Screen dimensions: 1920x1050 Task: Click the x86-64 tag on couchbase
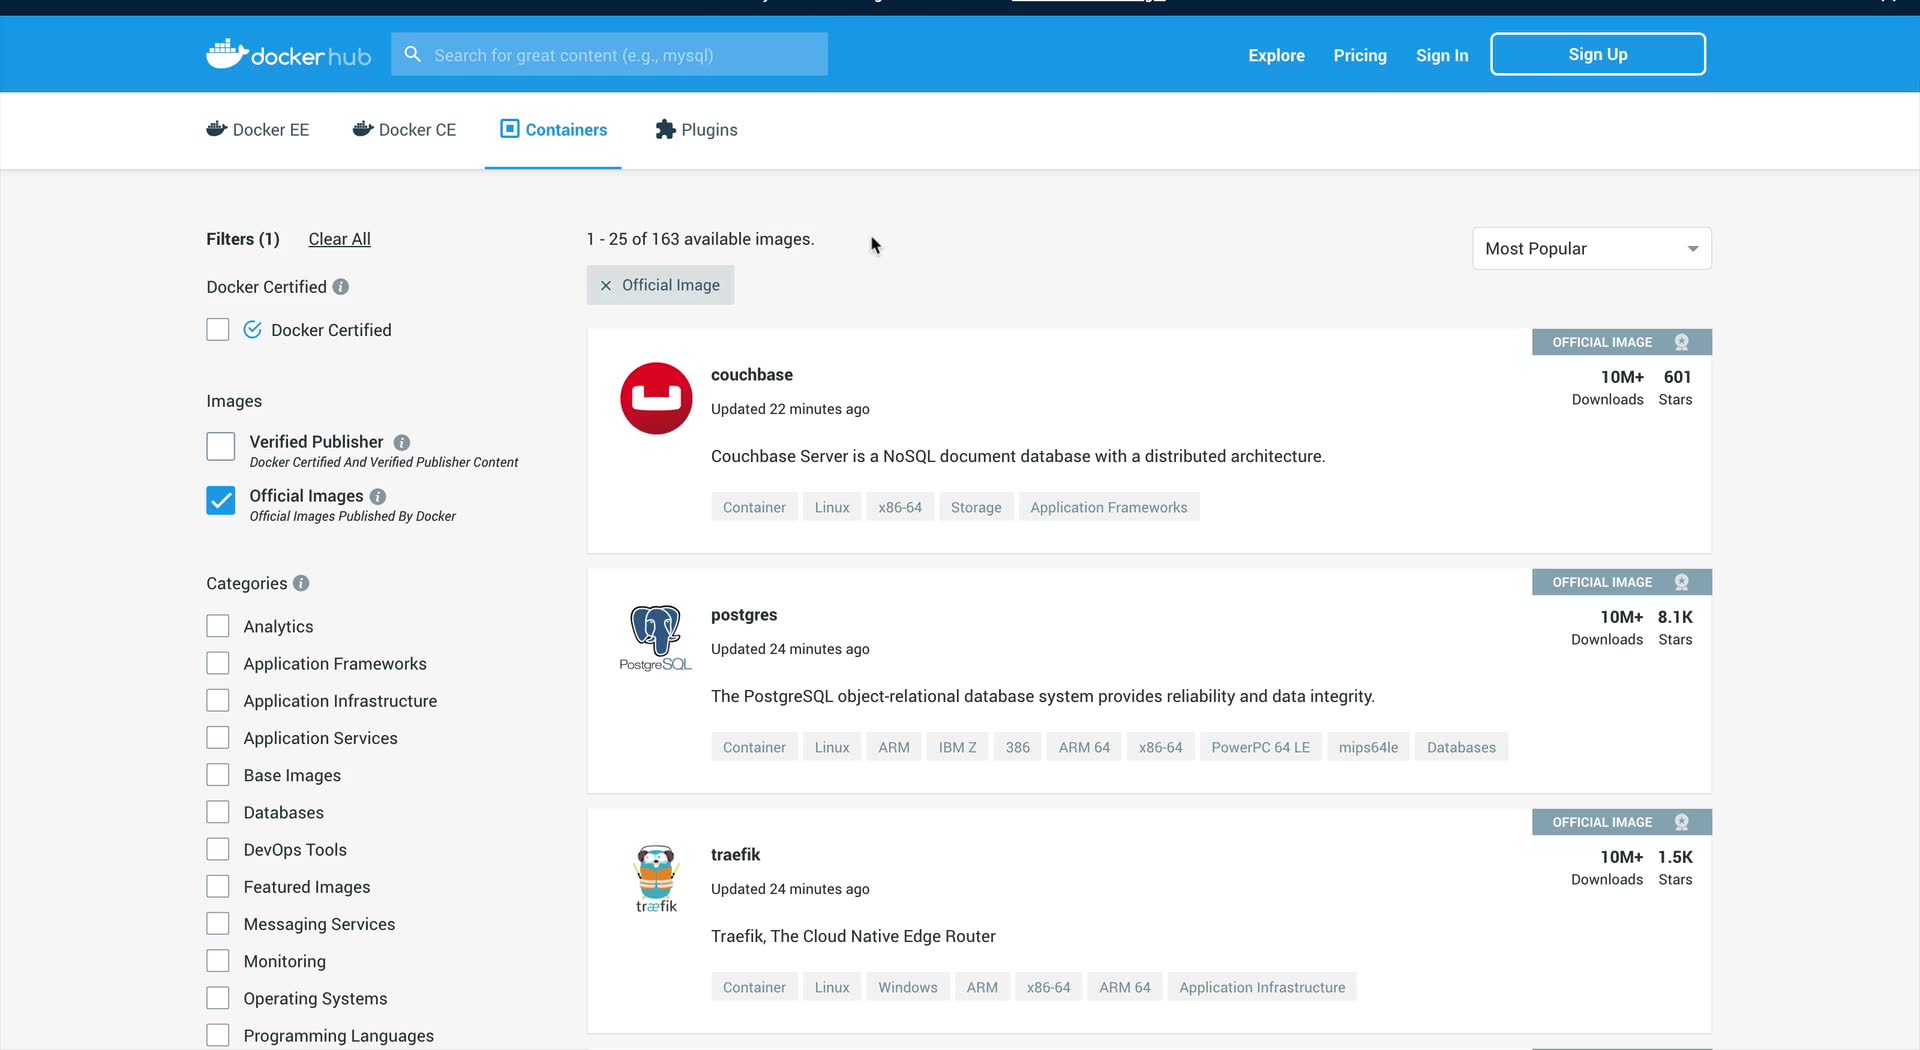[900, 507]
